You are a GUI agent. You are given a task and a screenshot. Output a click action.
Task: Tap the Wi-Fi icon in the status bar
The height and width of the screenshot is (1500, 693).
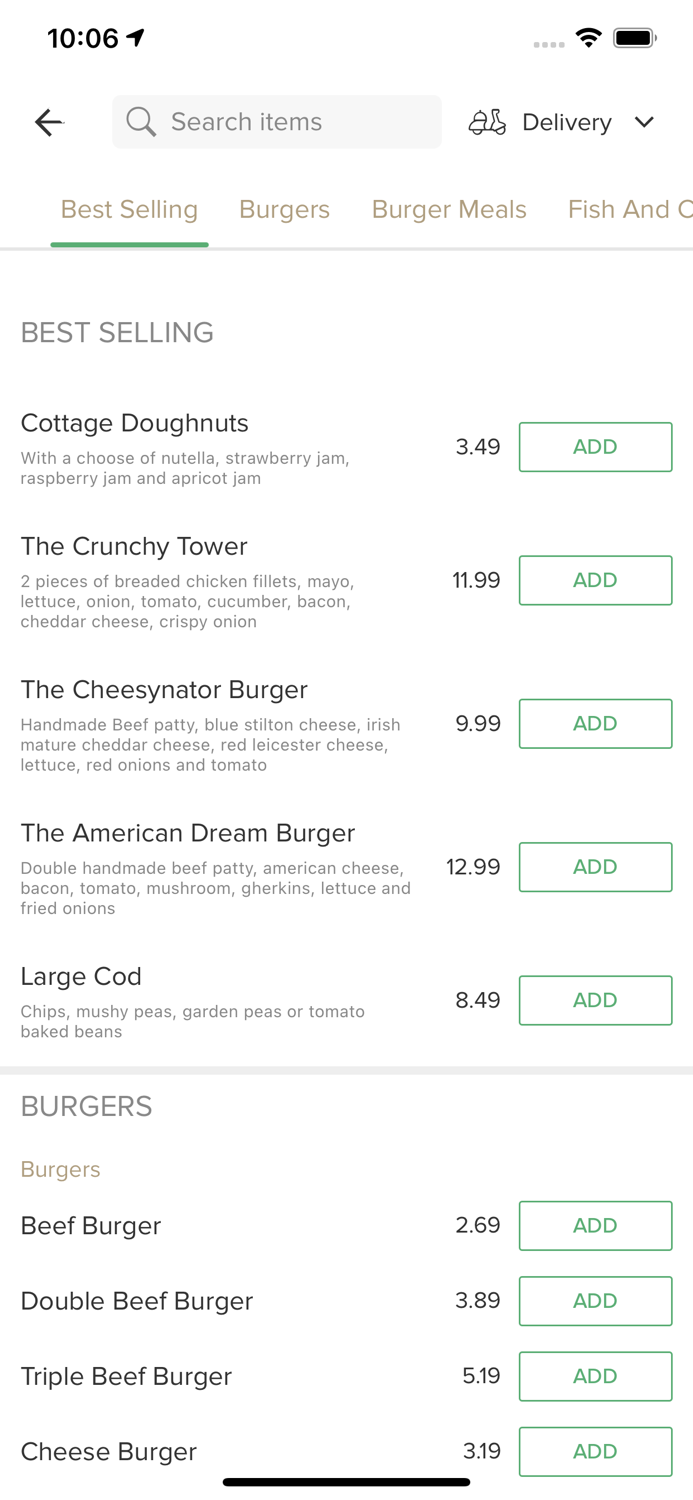coord(589,36)
